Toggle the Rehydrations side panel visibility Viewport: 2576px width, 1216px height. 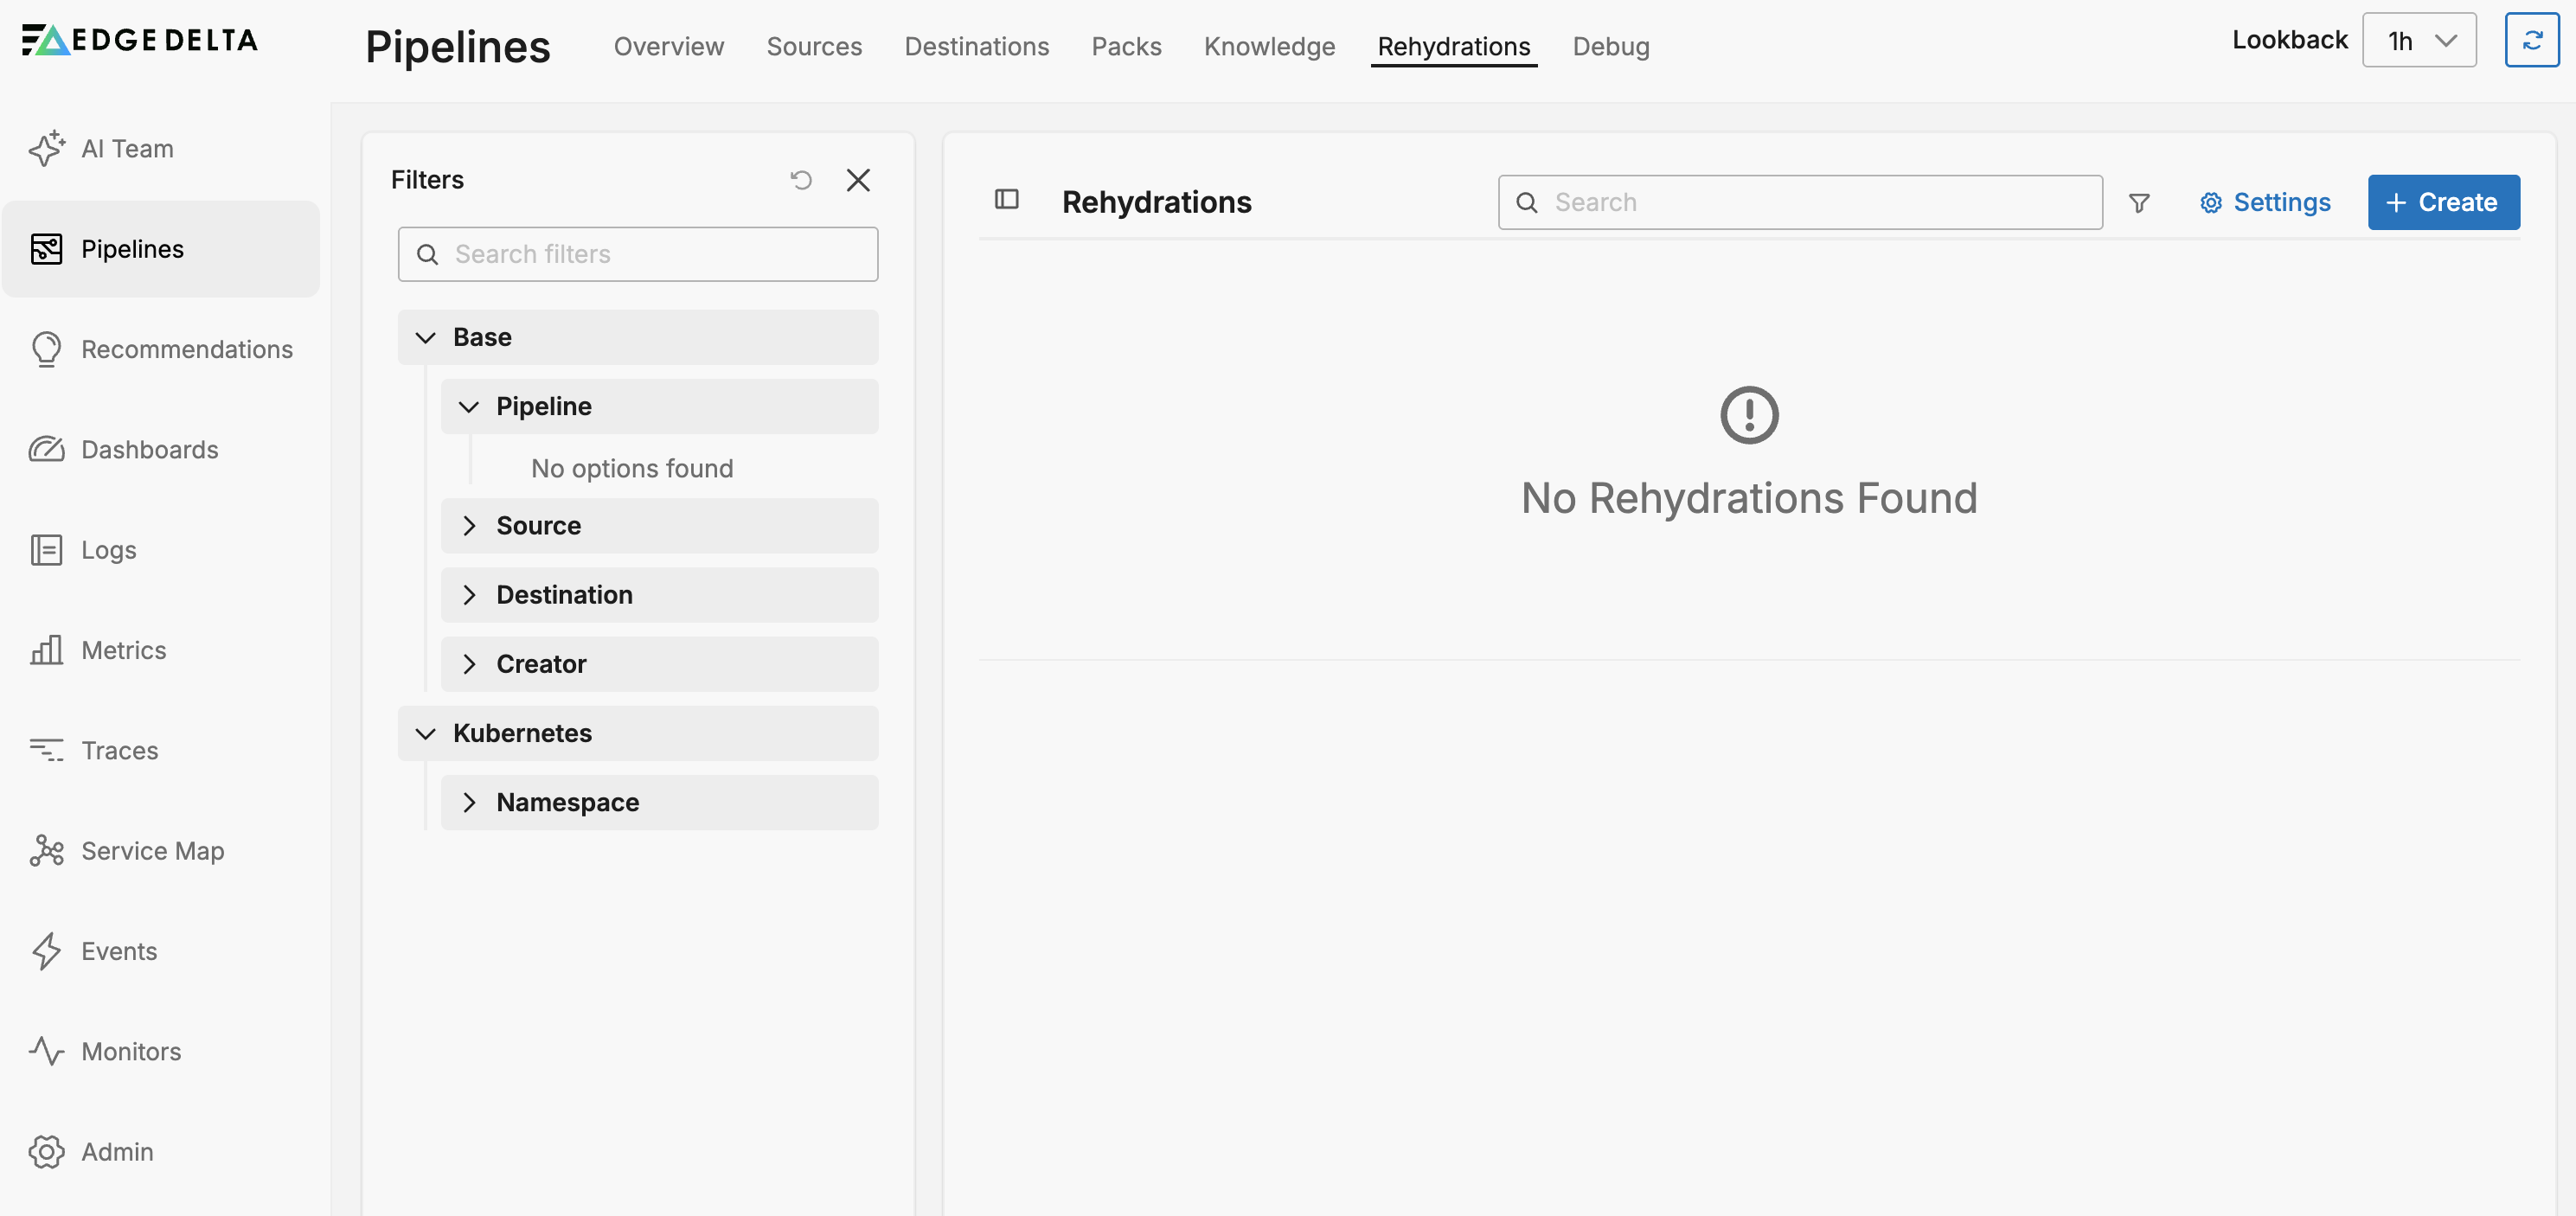(1007, 200)
